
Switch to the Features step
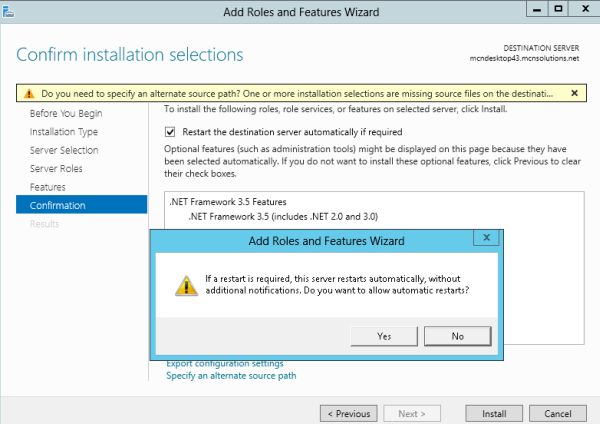[48, 187]
